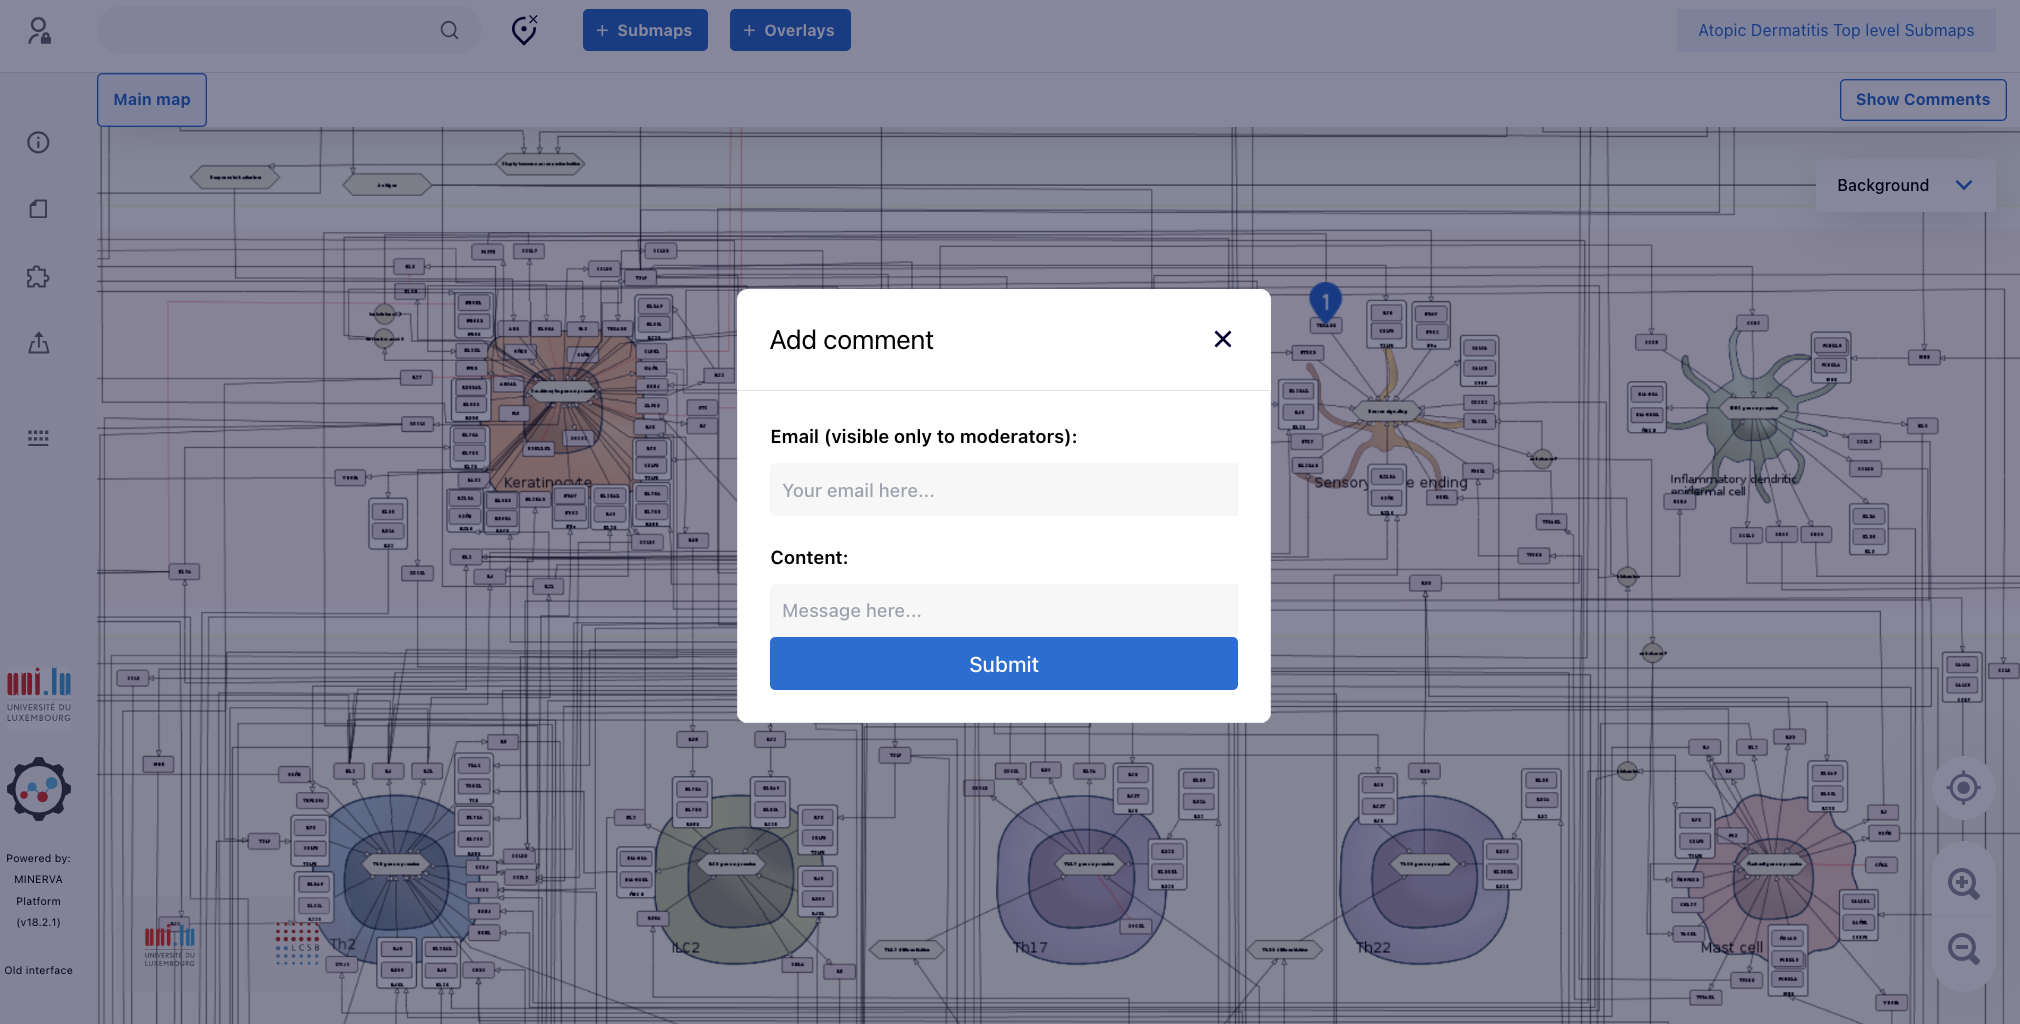Screen dimensions: 2020x1024
Task: Click the user profile icon
Action: [x=39, y=31]
